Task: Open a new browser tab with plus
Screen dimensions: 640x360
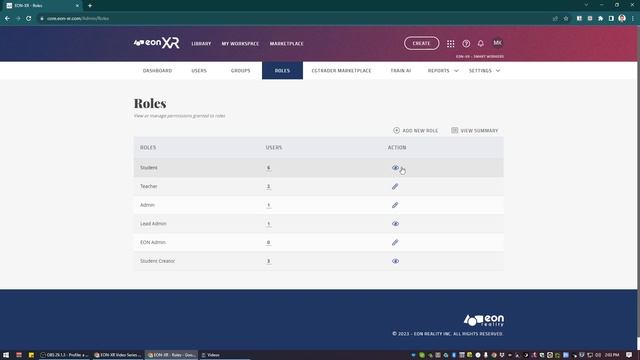Action: click(90, 6)
